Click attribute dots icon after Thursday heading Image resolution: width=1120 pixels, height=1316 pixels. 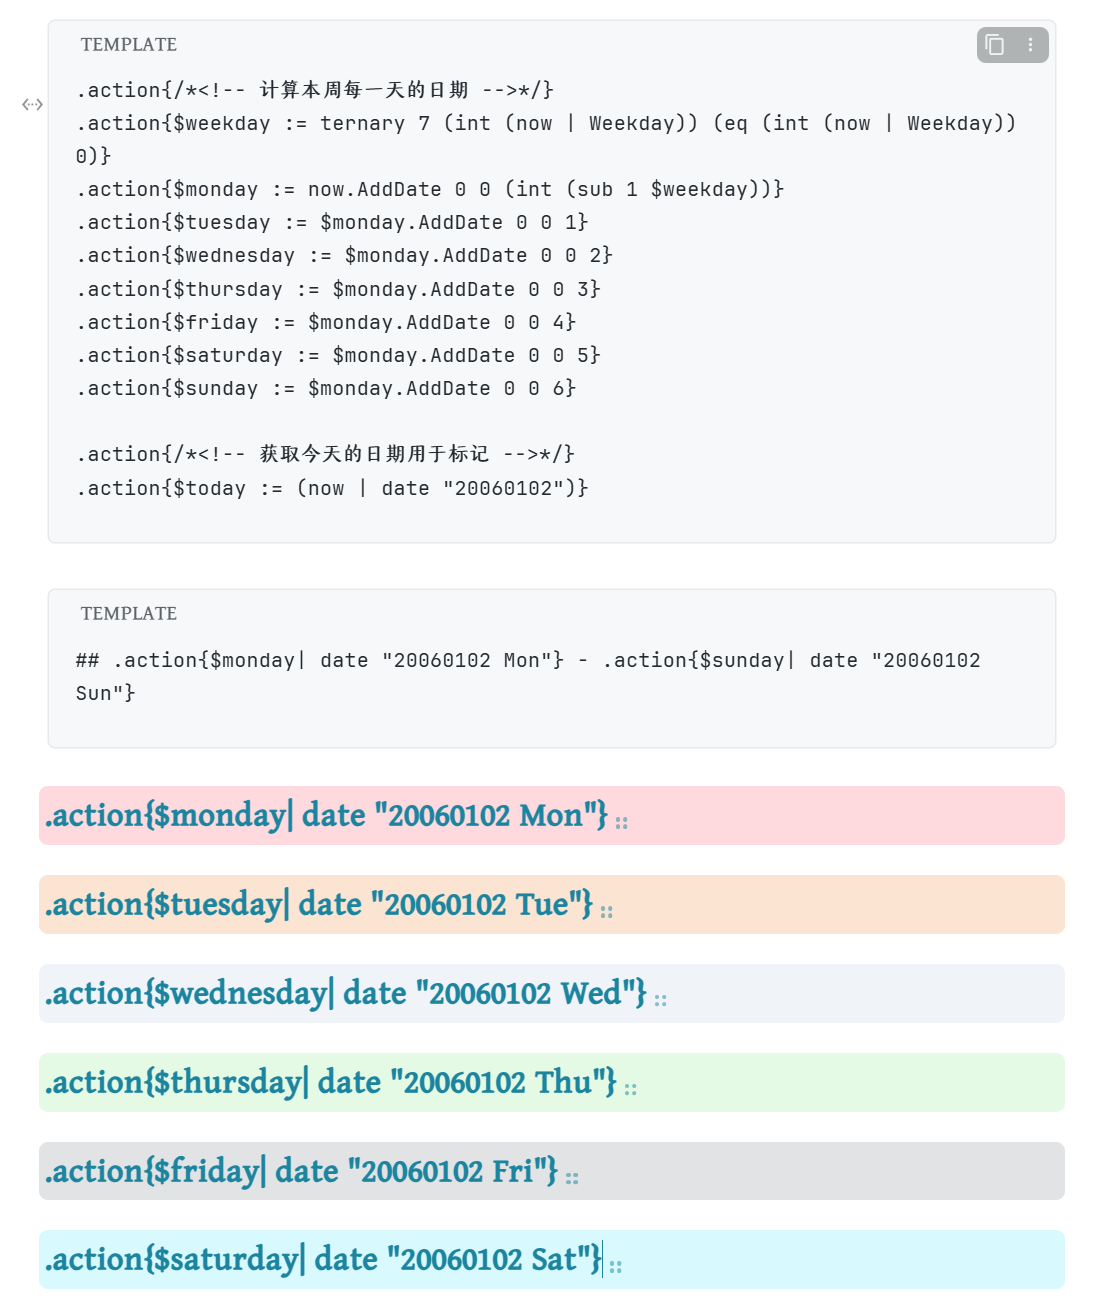[x=630, y=1089]
